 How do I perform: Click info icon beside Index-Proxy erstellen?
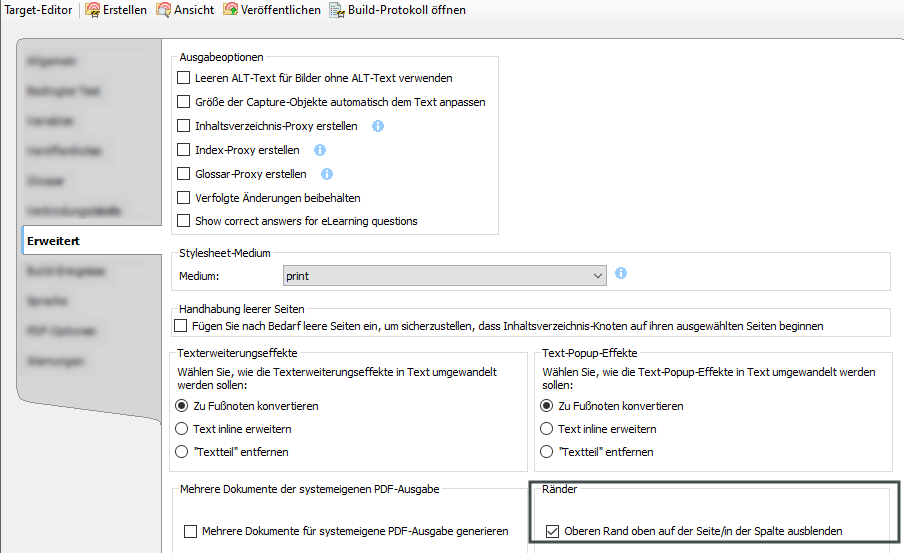320,150
